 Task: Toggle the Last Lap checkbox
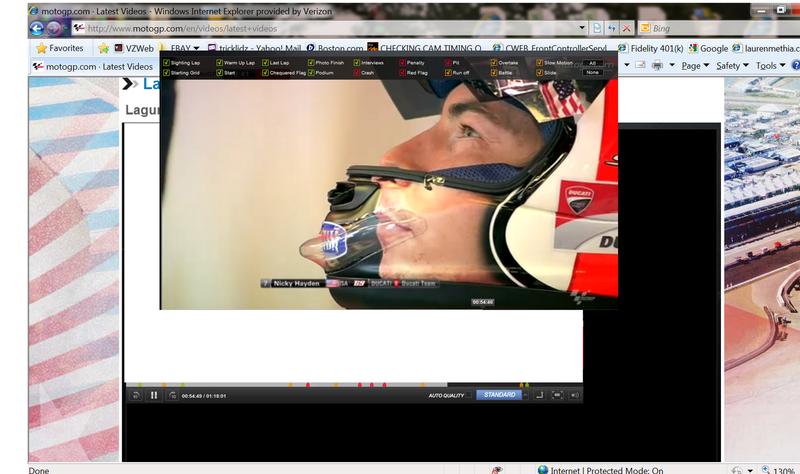[x=265, y=63]
